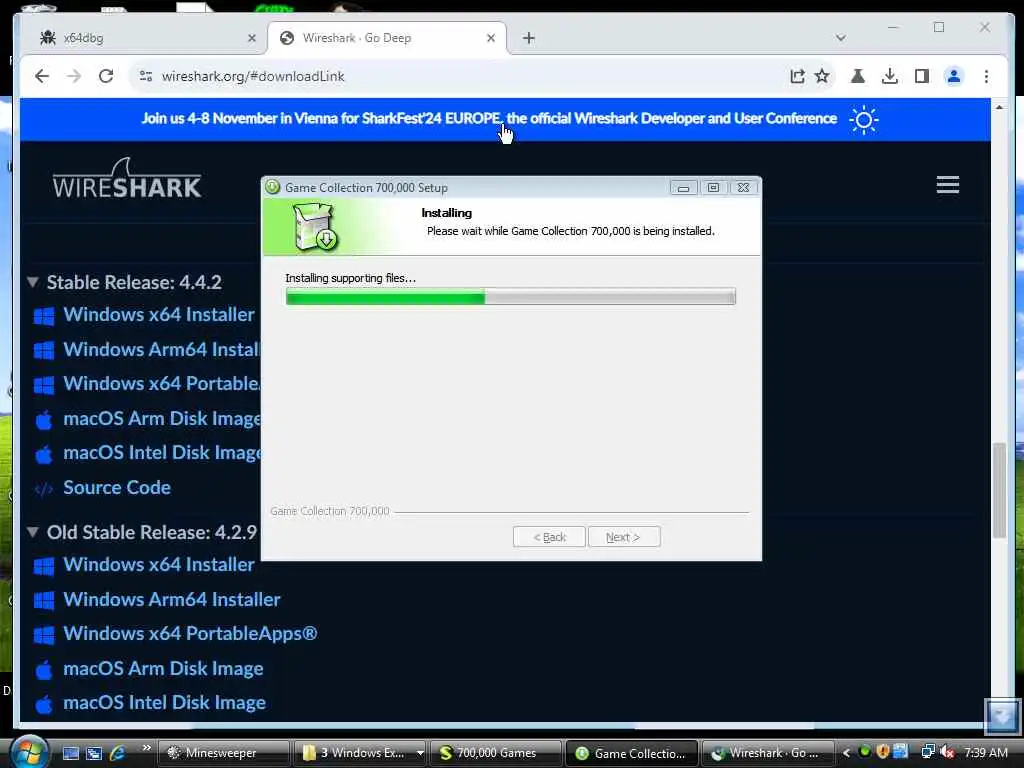This screenshot has width=1024, height=768.
Task: Open the Wireshark hamburger menu
Action: coord(948,185)
